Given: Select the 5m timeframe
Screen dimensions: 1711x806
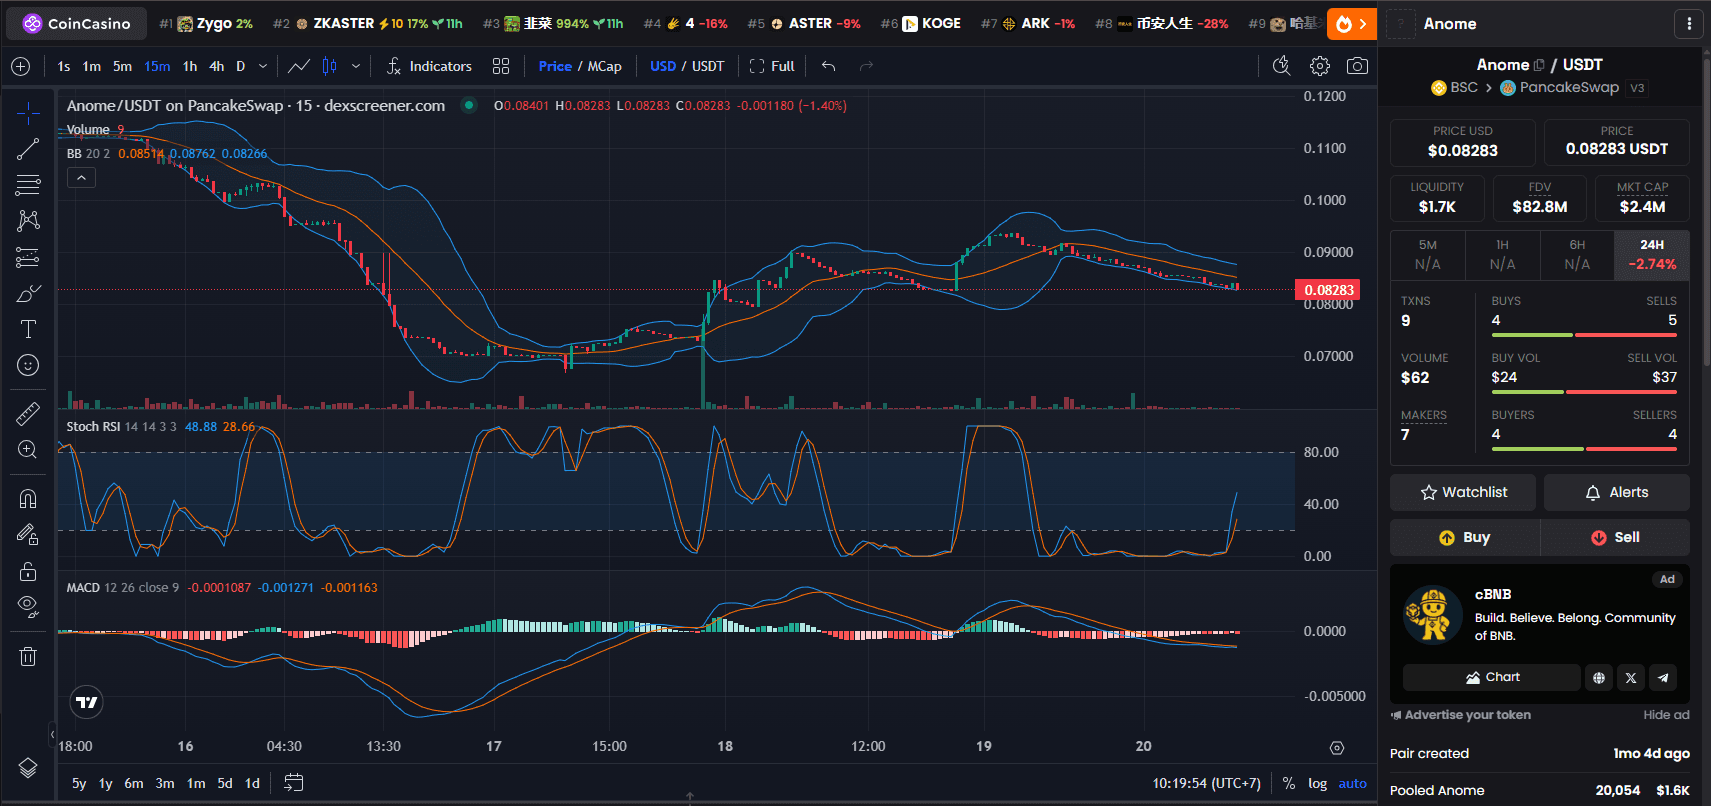Looking at the screenshot, I should [x=122, y=66].
